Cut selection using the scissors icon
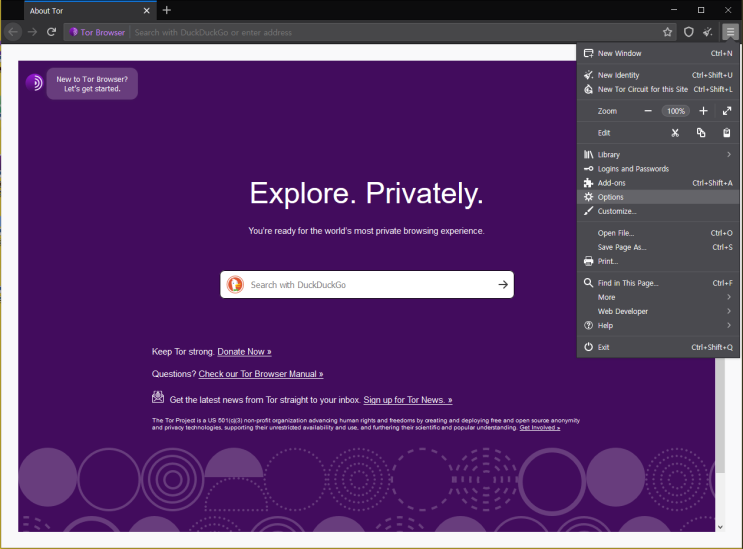 click(675, 133)
